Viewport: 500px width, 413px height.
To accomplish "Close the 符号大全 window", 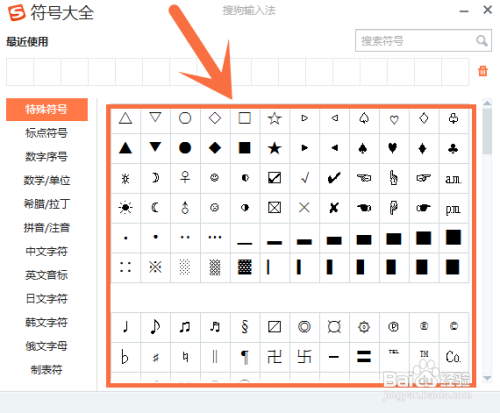I will coord(488,10).
